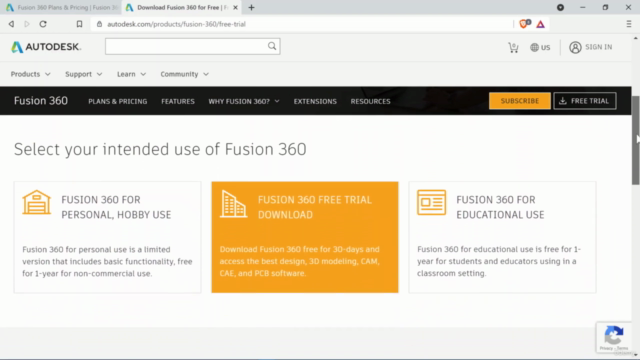Click the globe US region selector
Screen dimensions: 640x360
coord(540,47)
